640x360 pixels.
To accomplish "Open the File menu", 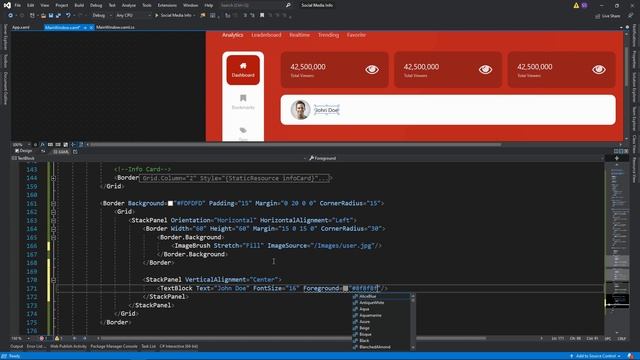I will click(18, 5).
